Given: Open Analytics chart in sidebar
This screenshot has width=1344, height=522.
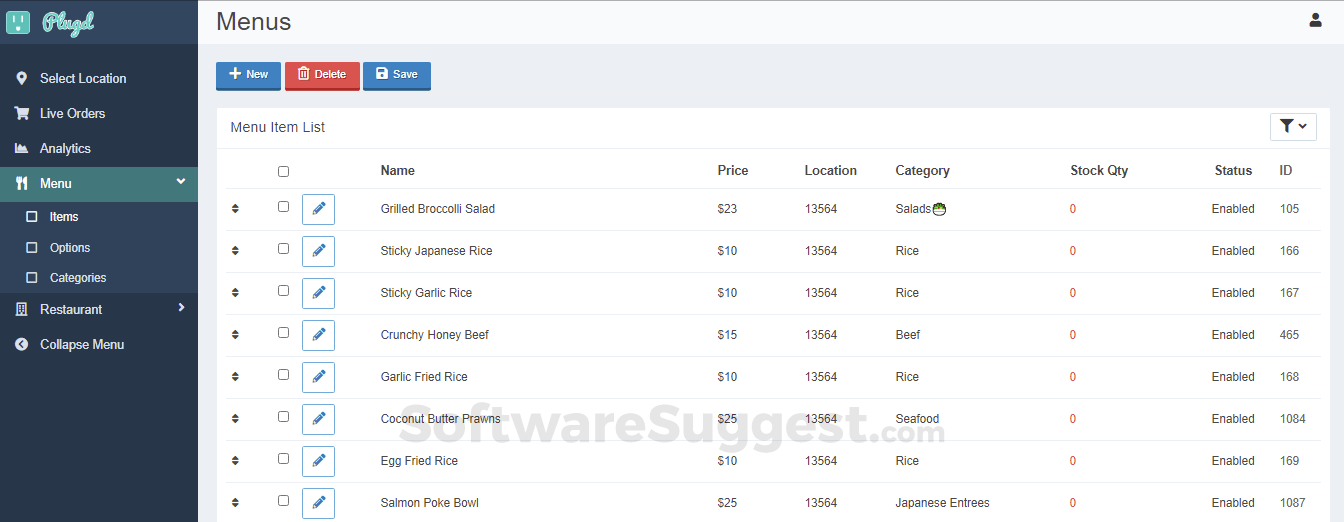Looking at the screenshot, I should (x=21, y=148).
